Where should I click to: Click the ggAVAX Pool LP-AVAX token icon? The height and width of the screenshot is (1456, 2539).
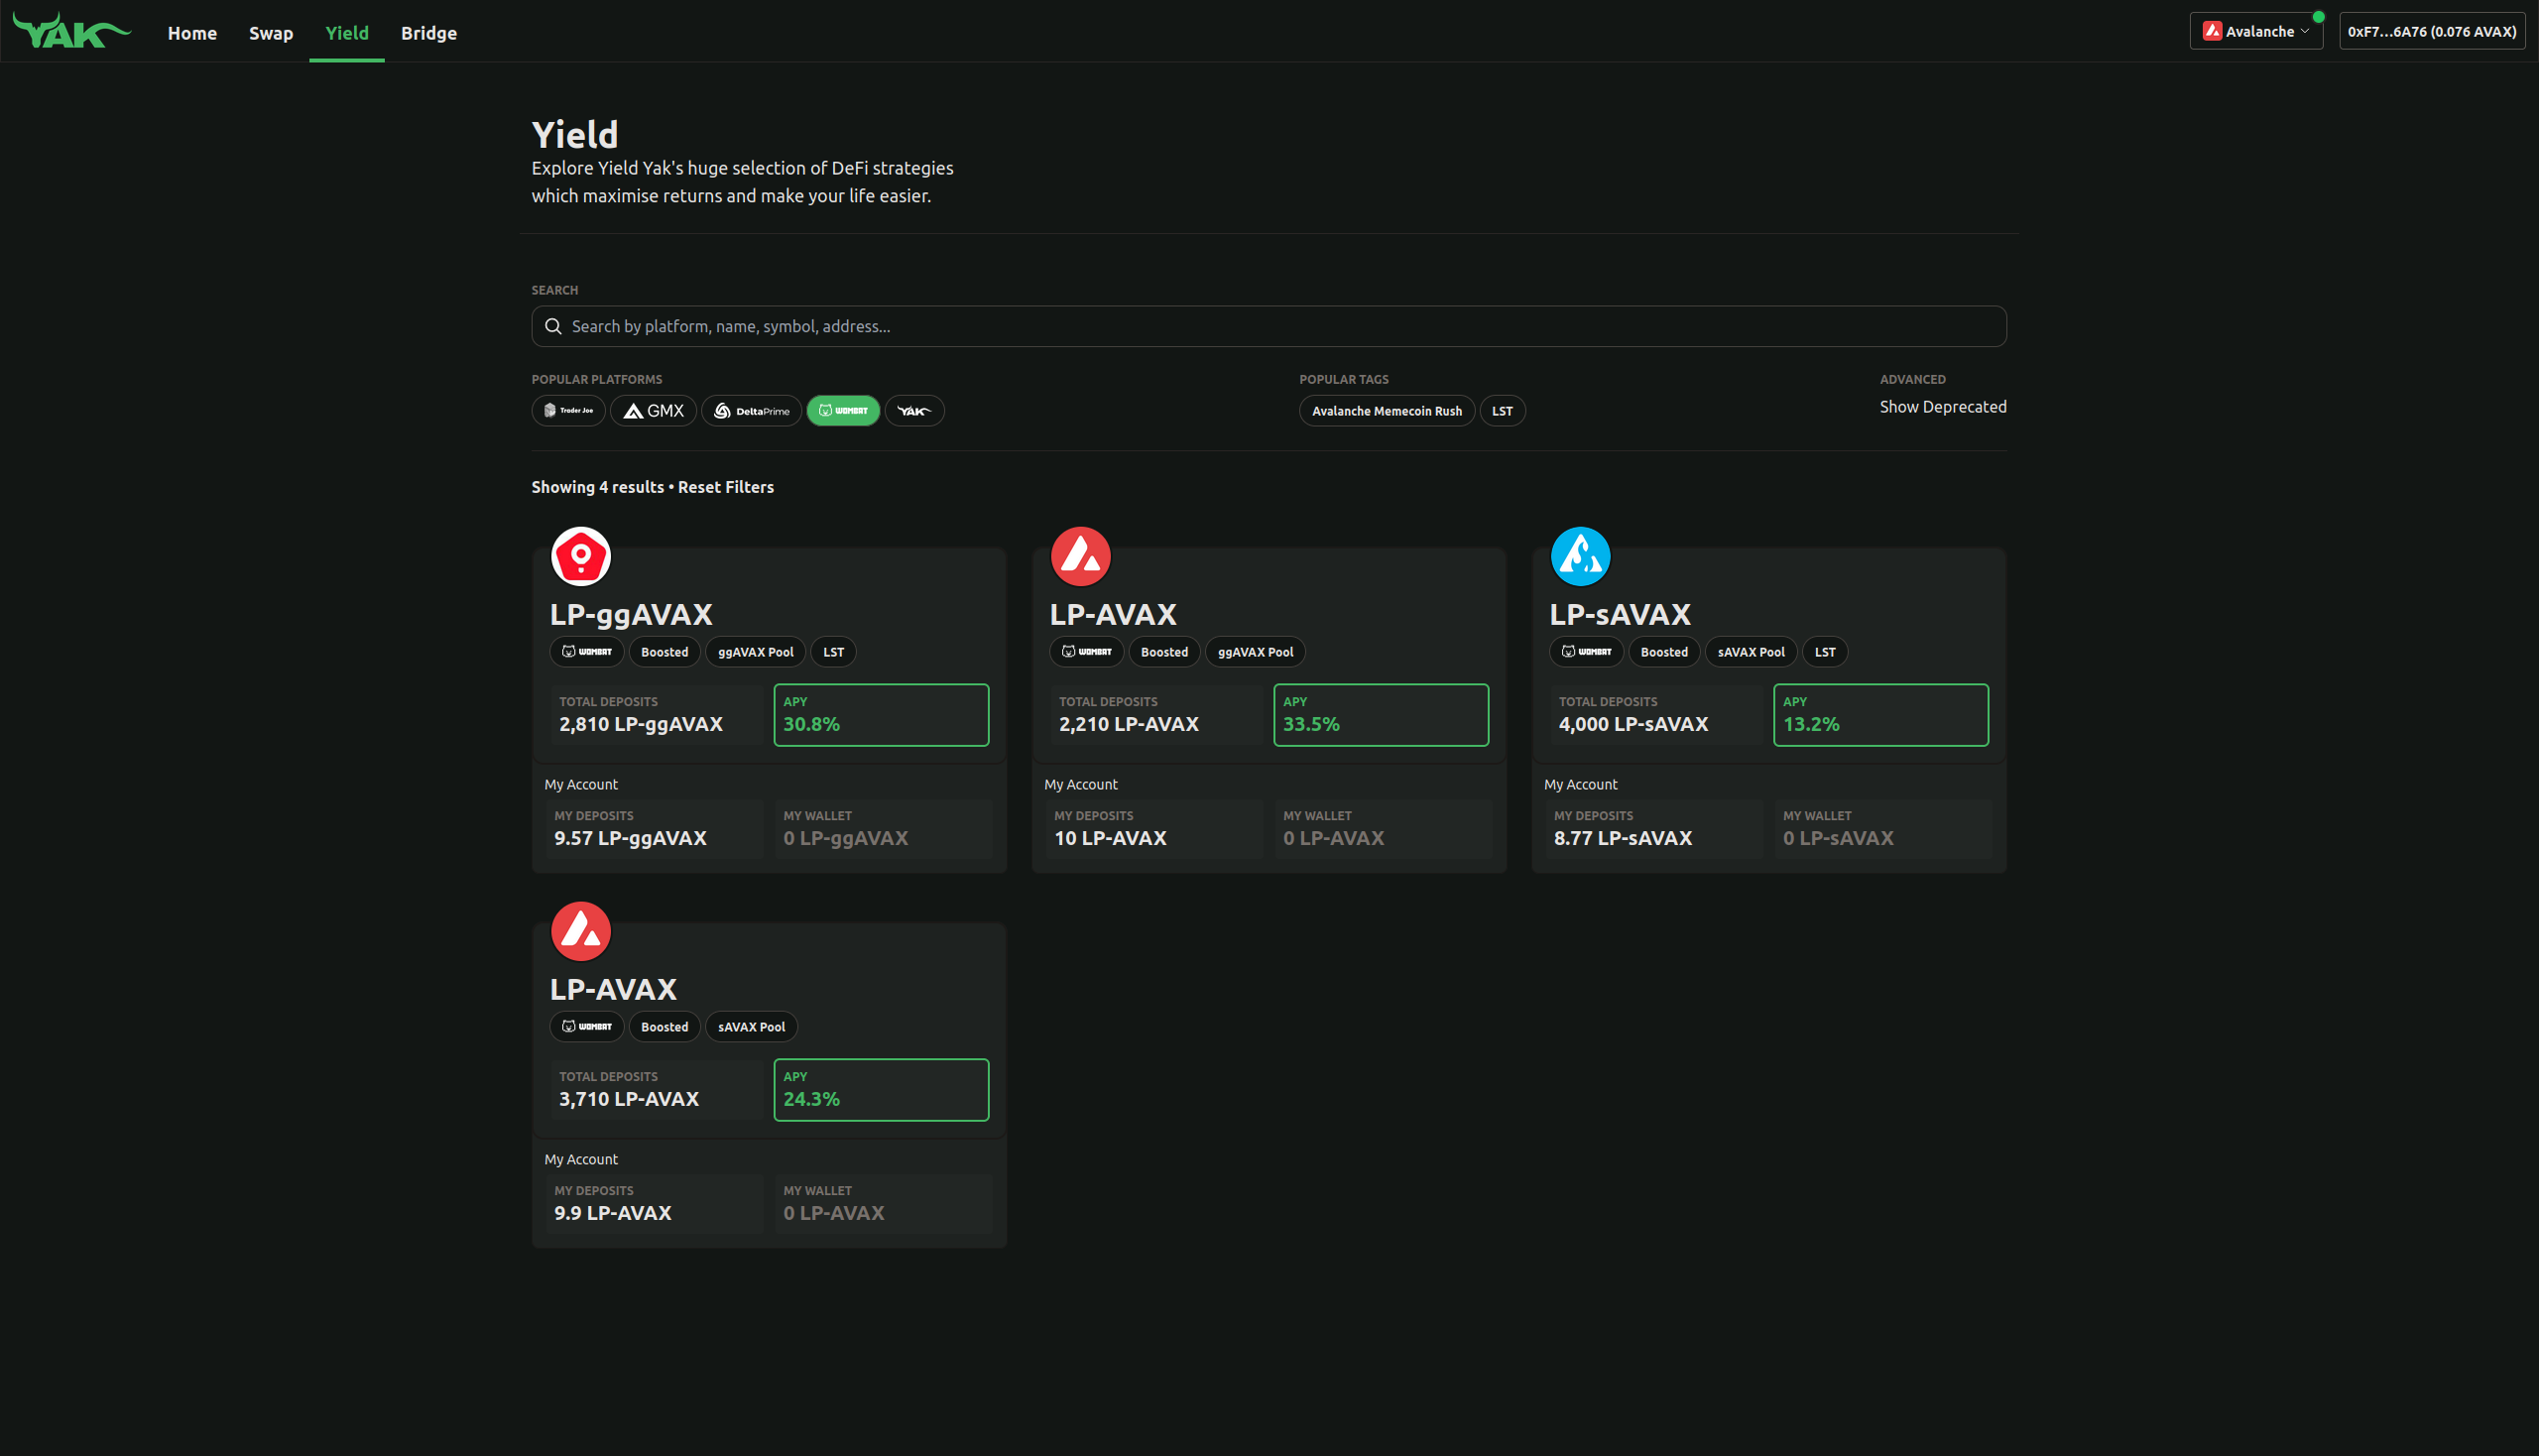pos(1081,556)
